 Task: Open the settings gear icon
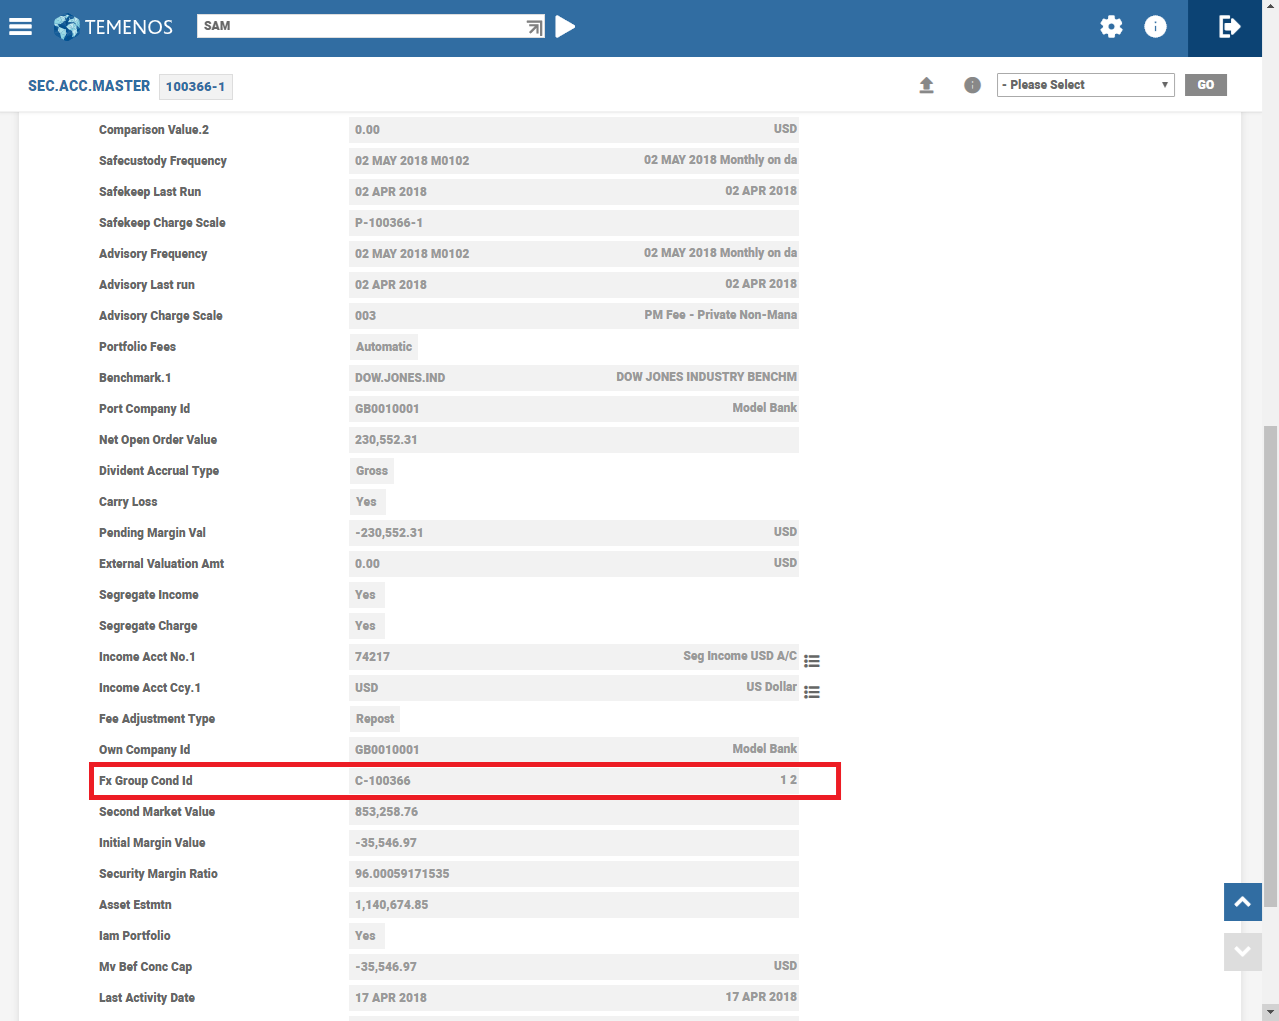click(x=1111, y=27)
